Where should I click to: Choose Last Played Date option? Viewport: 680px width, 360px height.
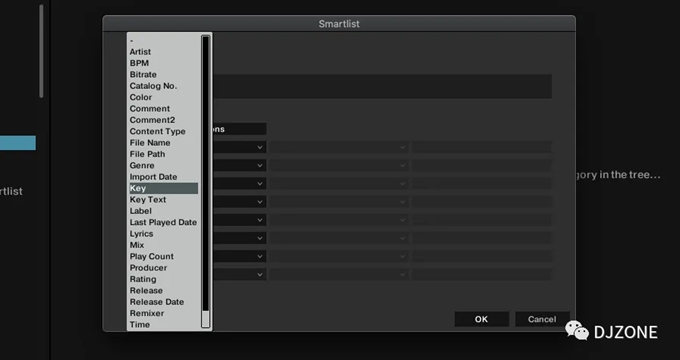[163, 222]
